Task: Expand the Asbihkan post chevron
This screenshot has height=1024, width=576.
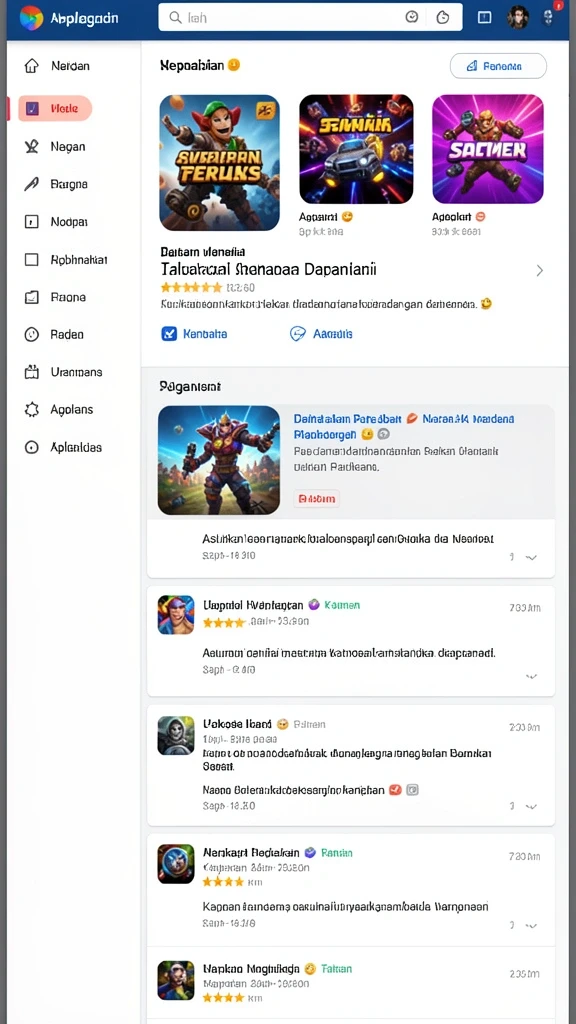Action: [532, 558]
